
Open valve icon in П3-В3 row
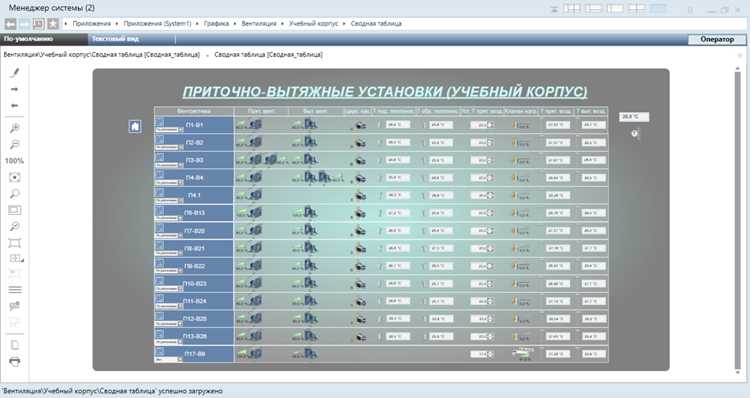520,160
